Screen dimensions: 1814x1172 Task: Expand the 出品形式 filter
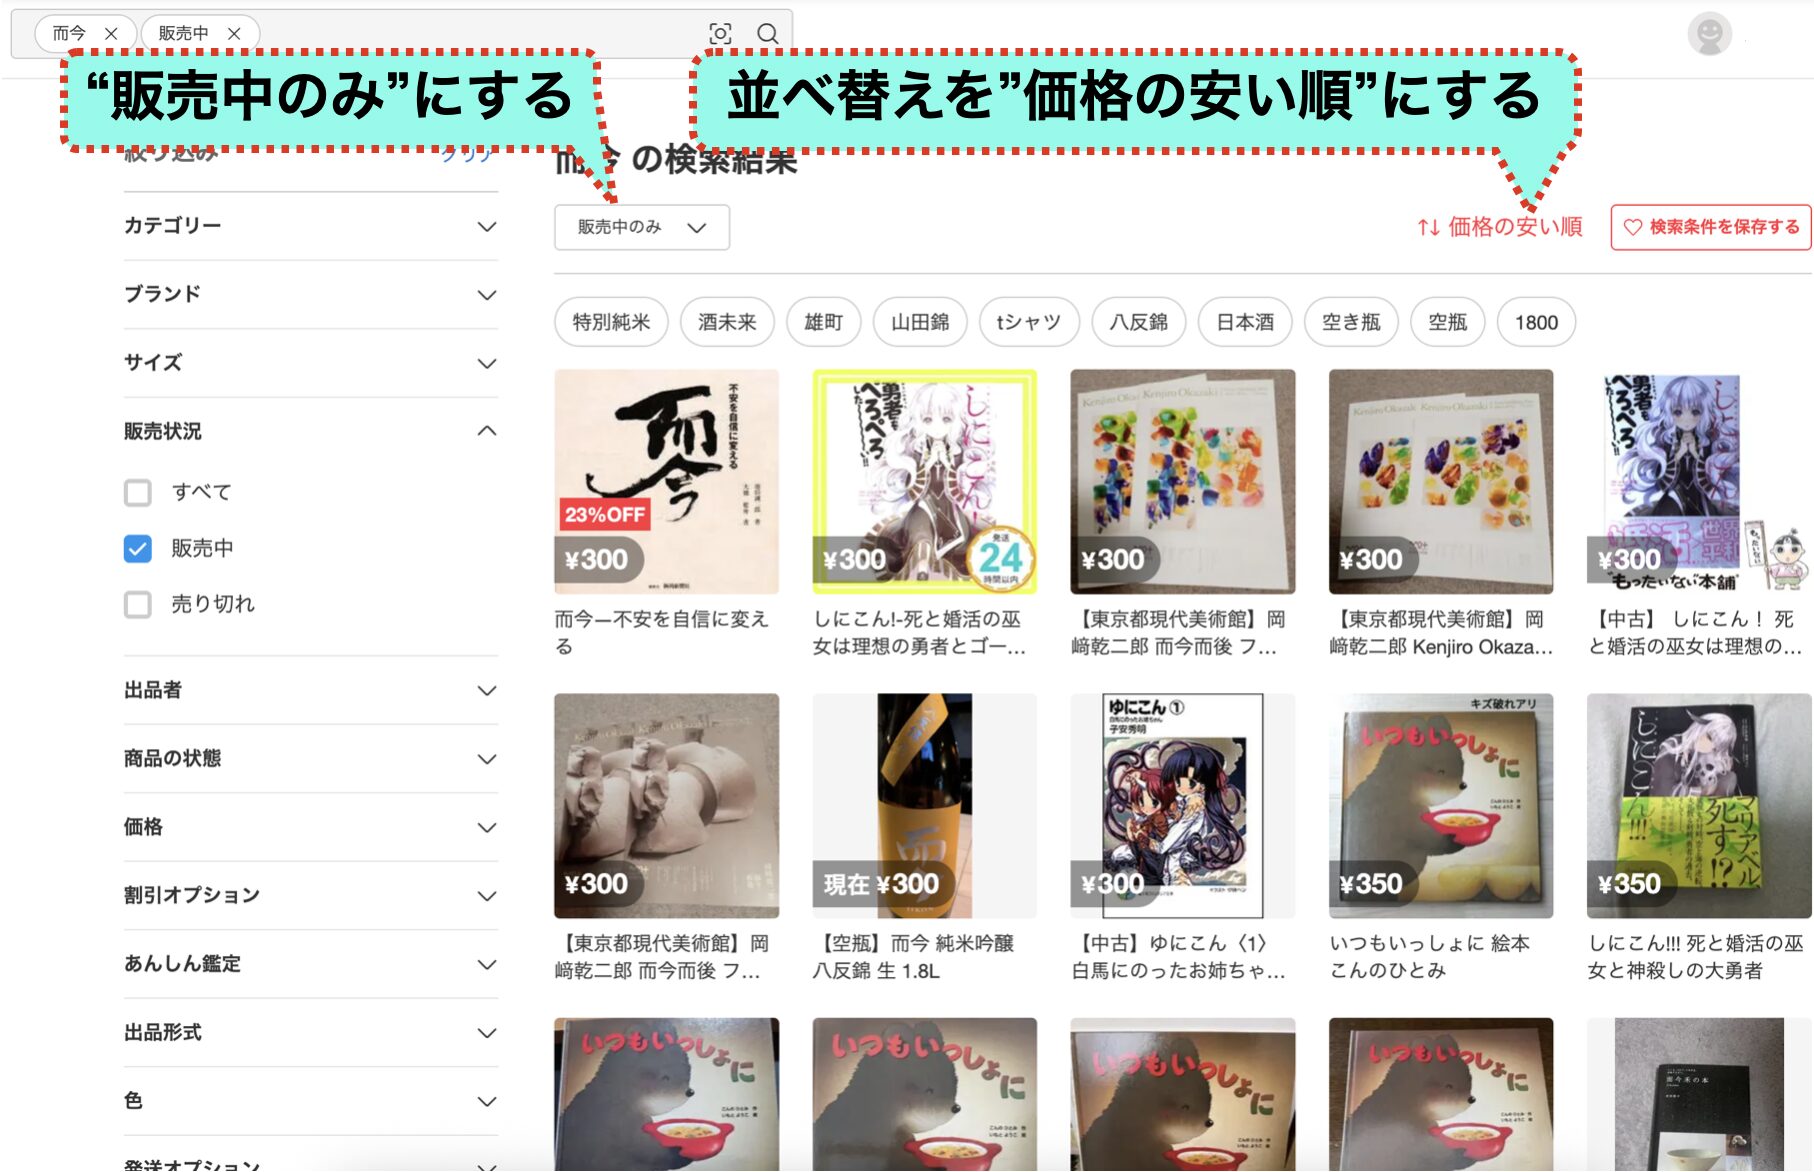pos(310,1032)
